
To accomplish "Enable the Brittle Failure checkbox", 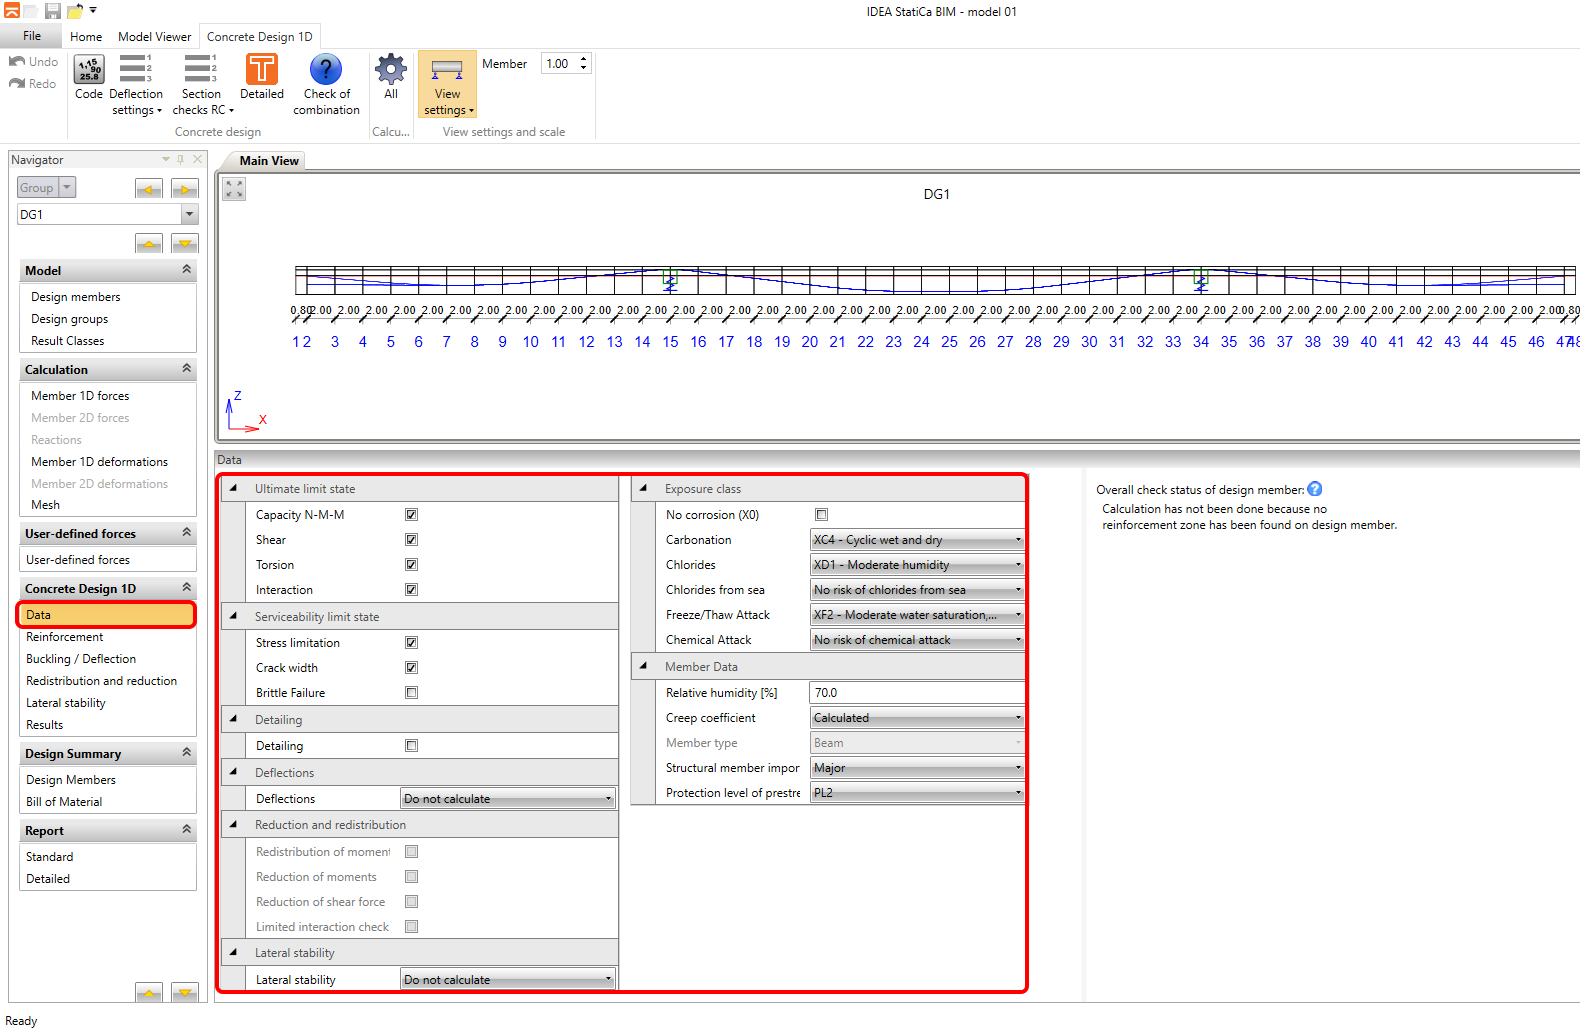I will pyautogui.click(x=411, y=693).
